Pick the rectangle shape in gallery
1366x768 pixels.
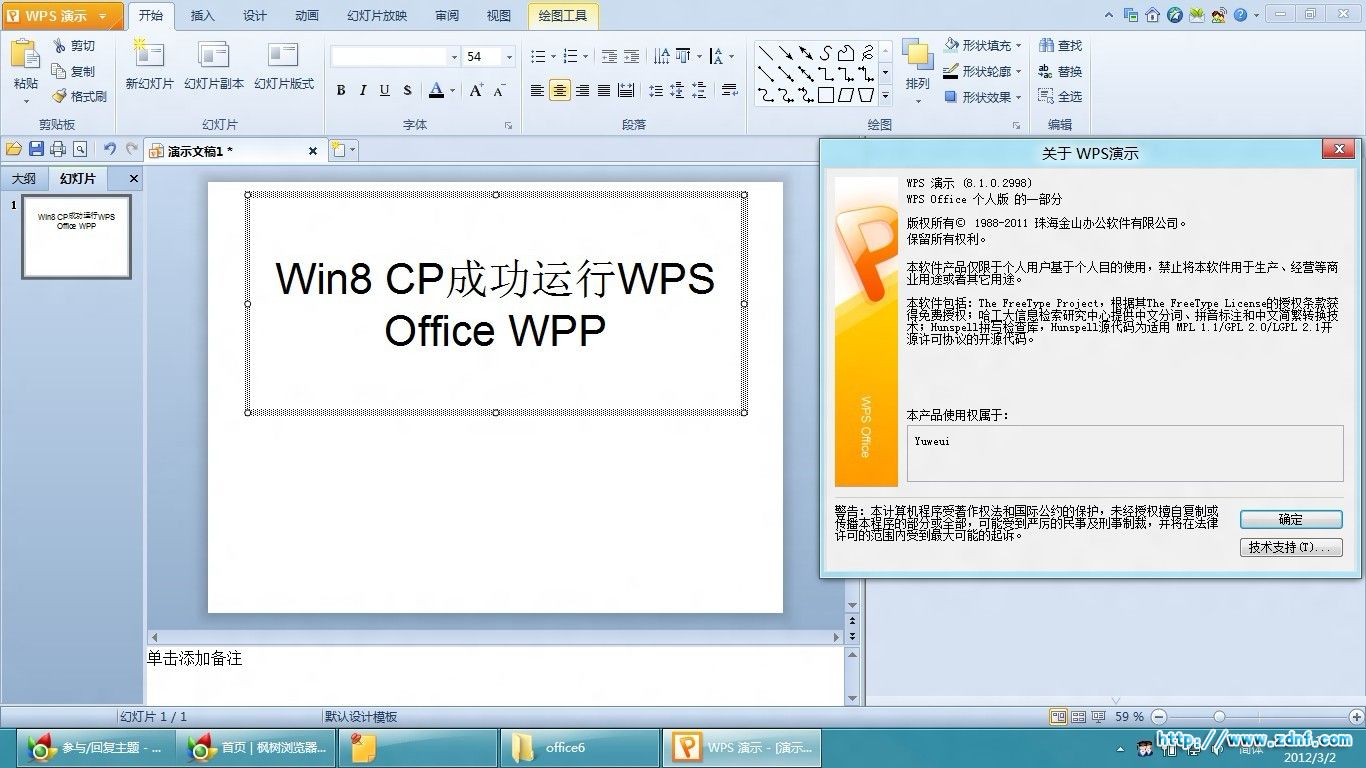coord(826,96)
